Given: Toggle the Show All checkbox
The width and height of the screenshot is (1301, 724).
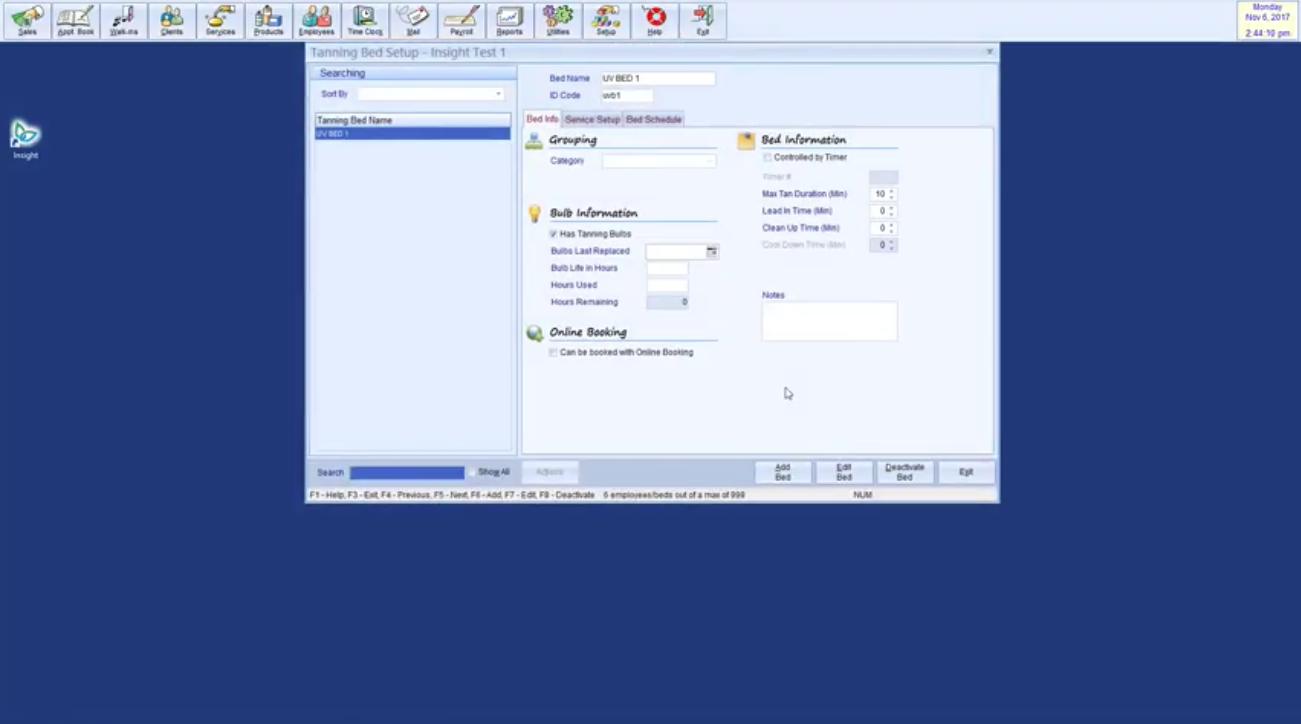Looking at the screenshot, I should (x=472, y=472).
